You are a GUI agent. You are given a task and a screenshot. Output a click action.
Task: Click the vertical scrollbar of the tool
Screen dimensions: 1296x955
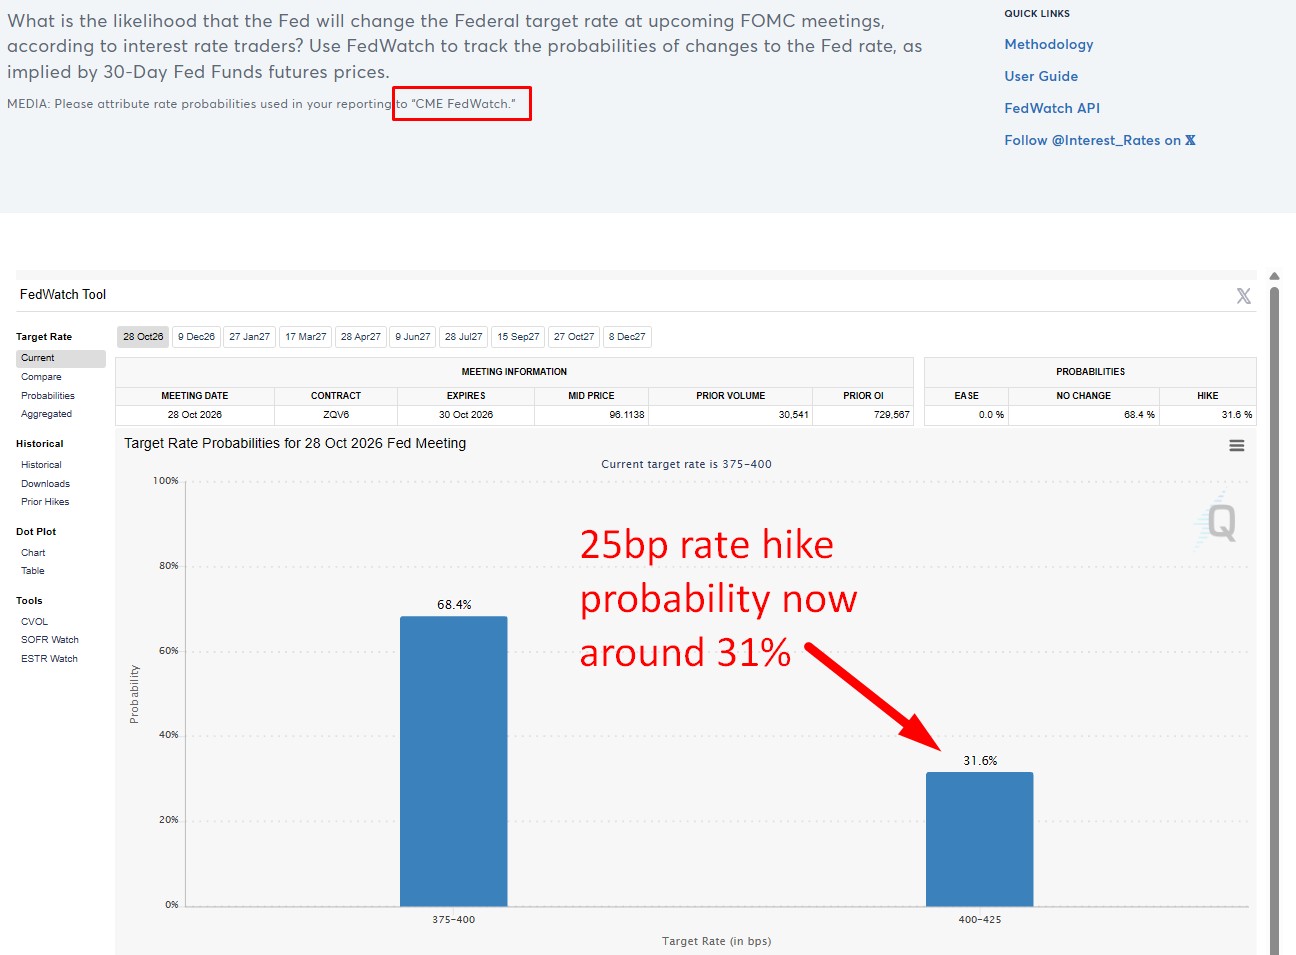(x=1274, y=620)
